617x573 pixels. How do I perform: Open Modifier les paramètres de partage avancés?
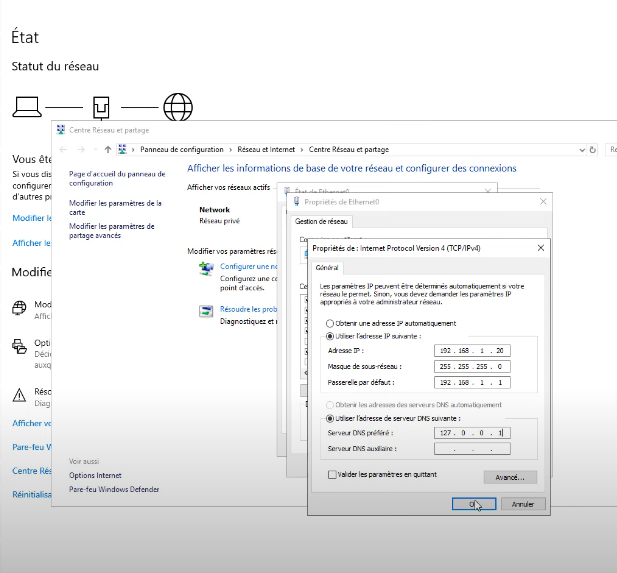pyautogui.click(x=112, y=231)
